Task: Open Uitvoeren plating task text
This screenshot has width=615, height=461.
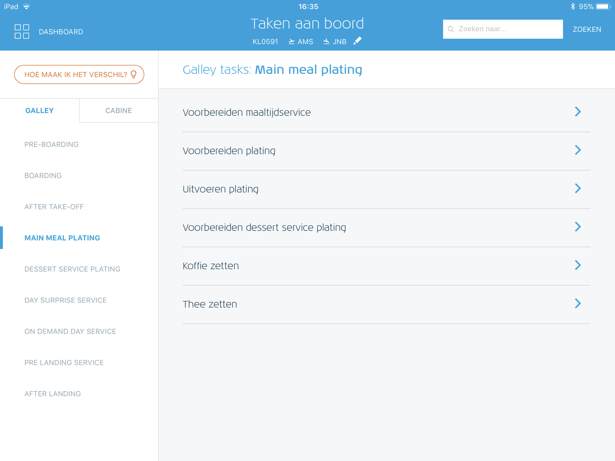Action: (x=220, y=189)
